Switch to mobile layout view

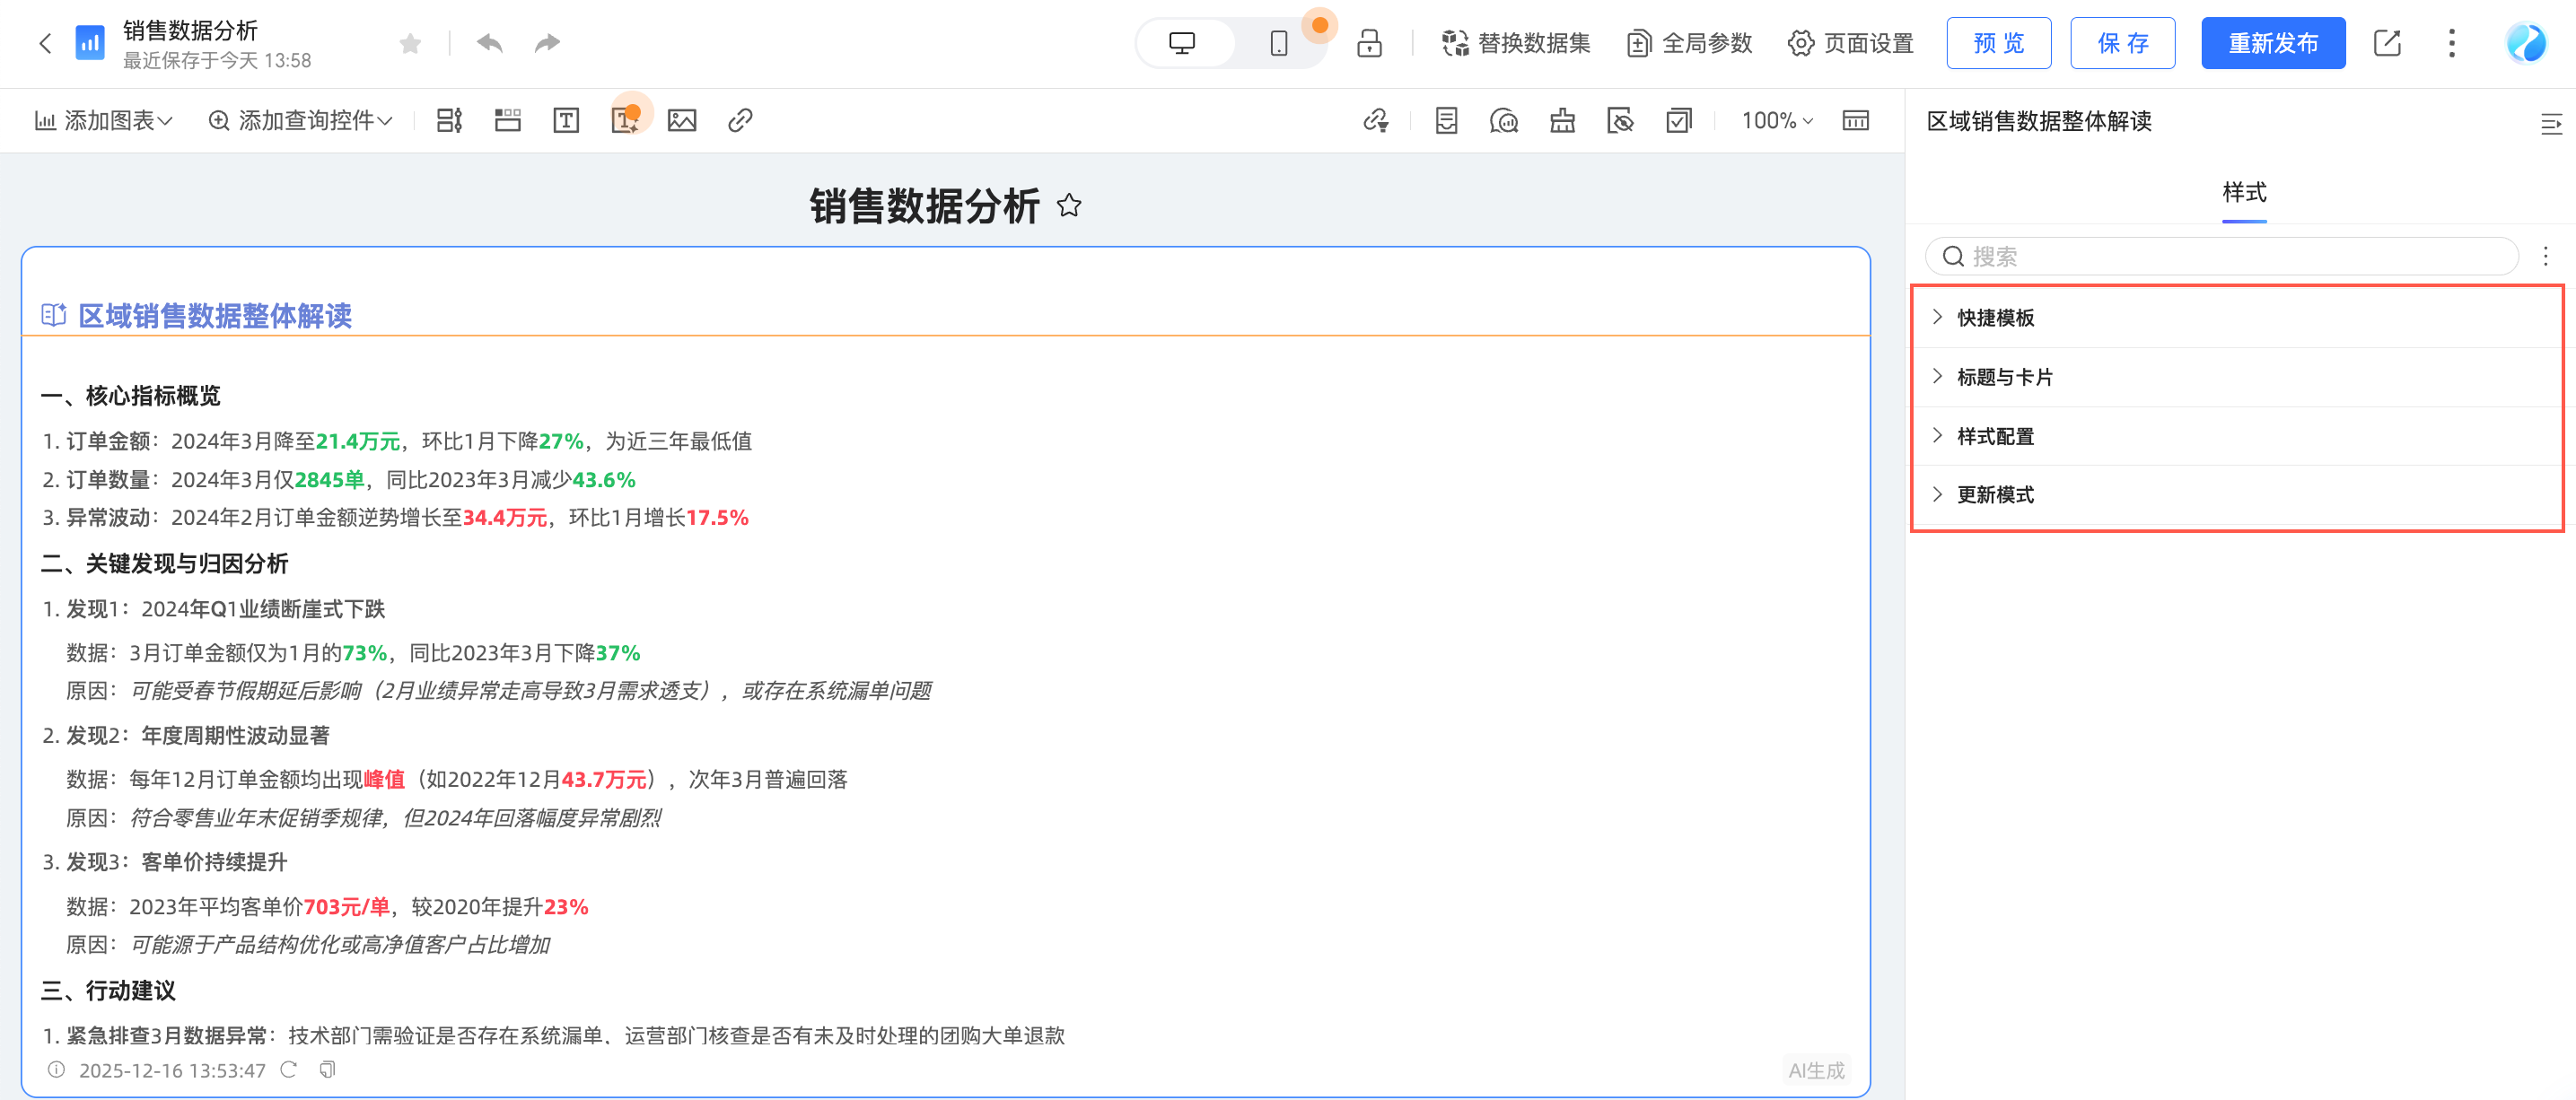click(x=1278, y=43)
